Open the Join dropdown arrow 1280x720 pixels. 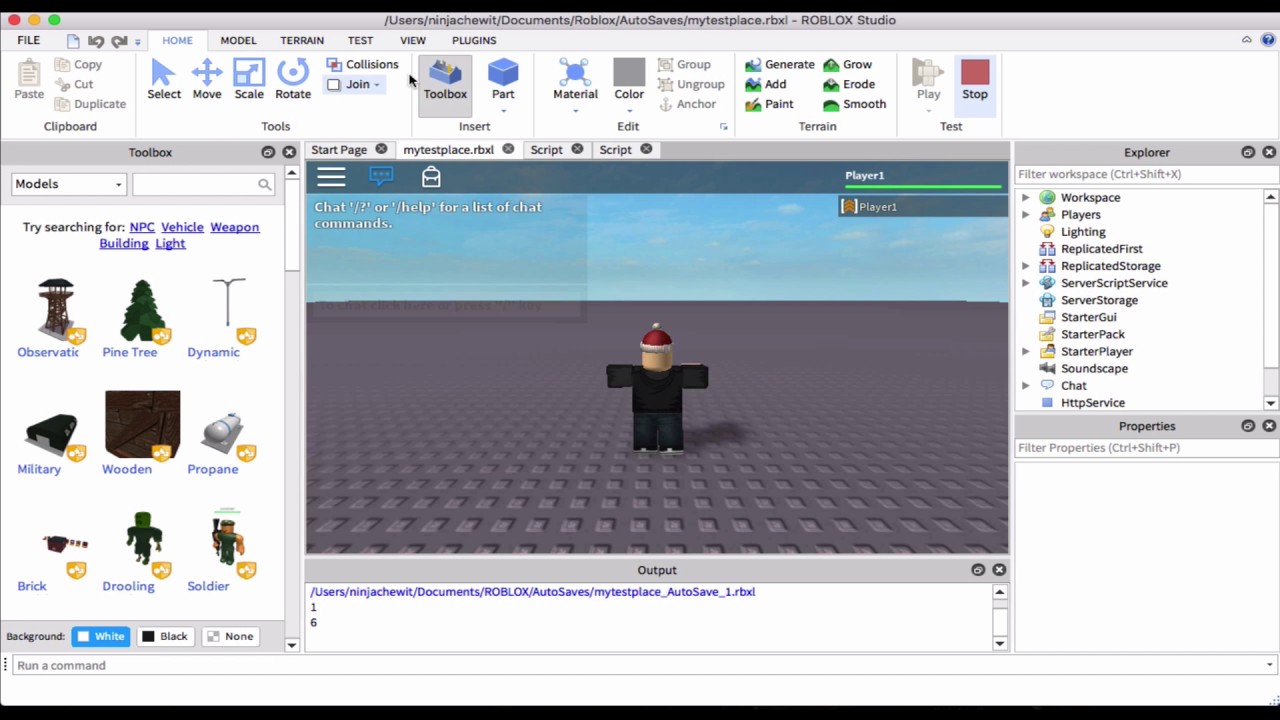pyautogui.click(x=377, y=85)
